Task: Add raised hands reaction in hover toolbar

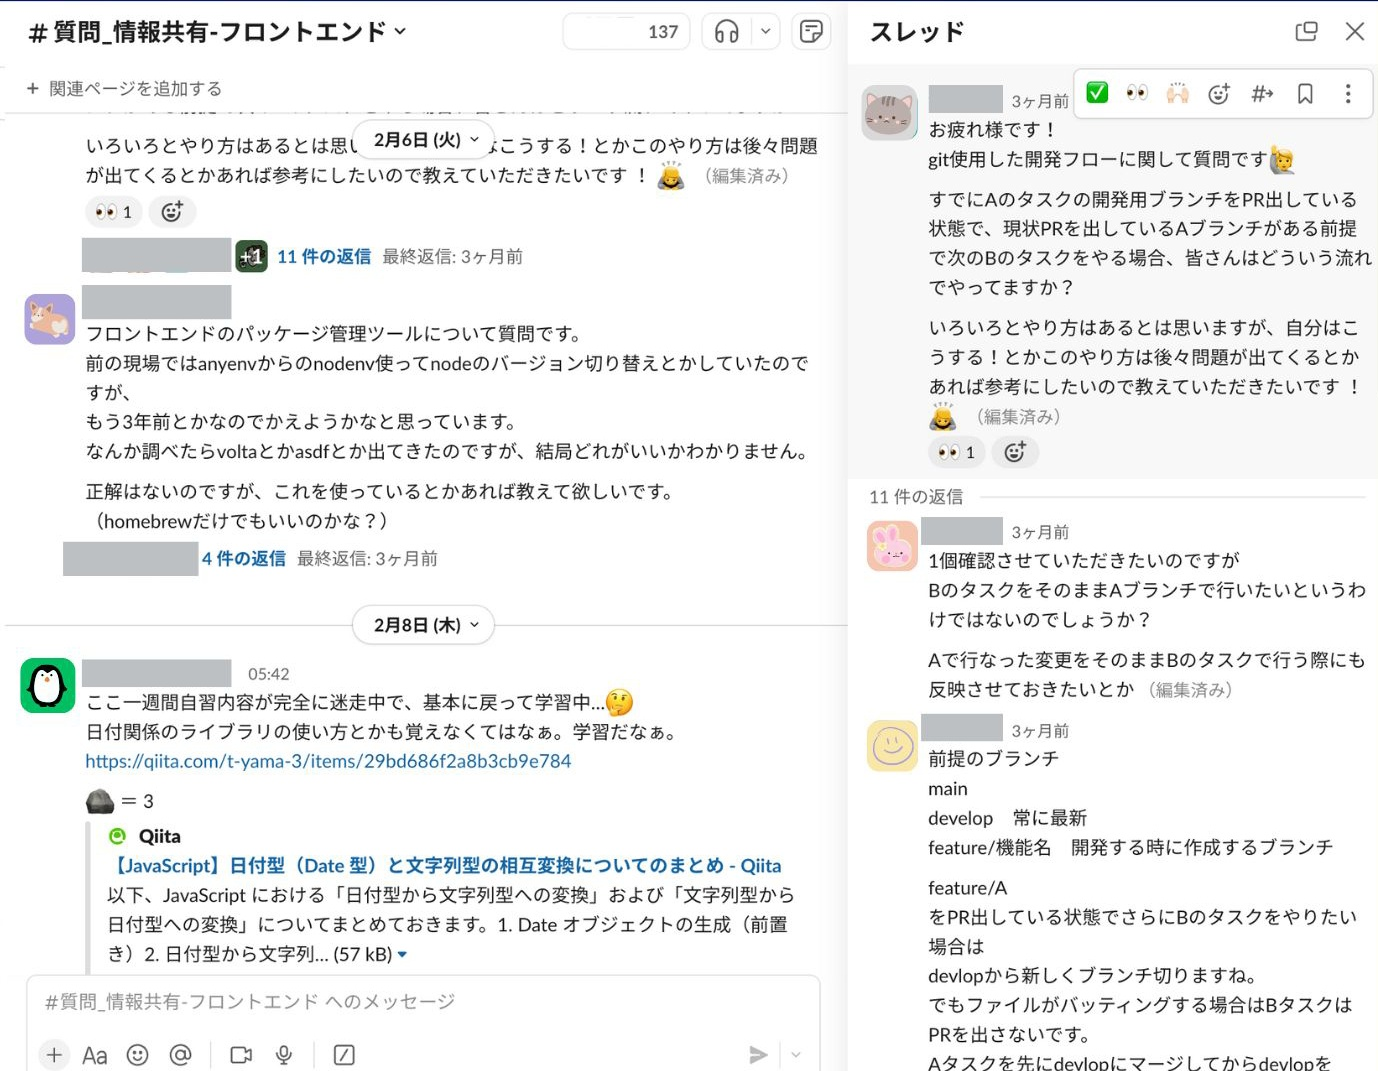Action: pyautogui.click(x=1177, y=93)
